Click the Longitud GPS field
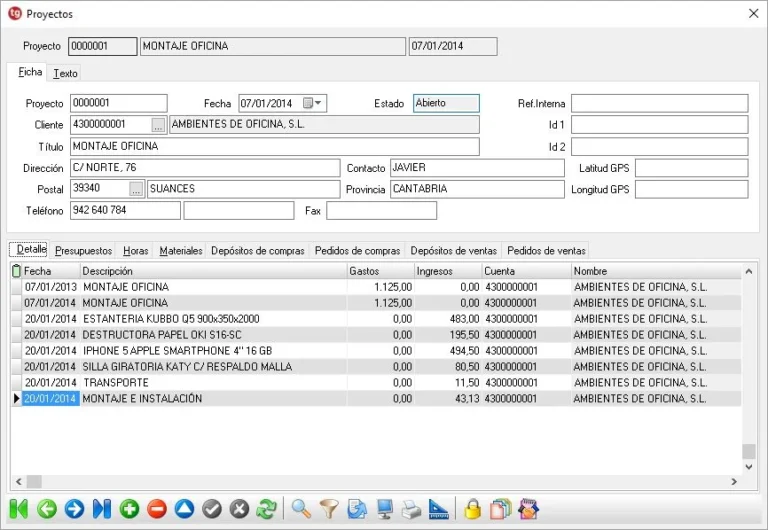This screenshot has width=768, height=530. pyautogui.click(x=692, y=190)
